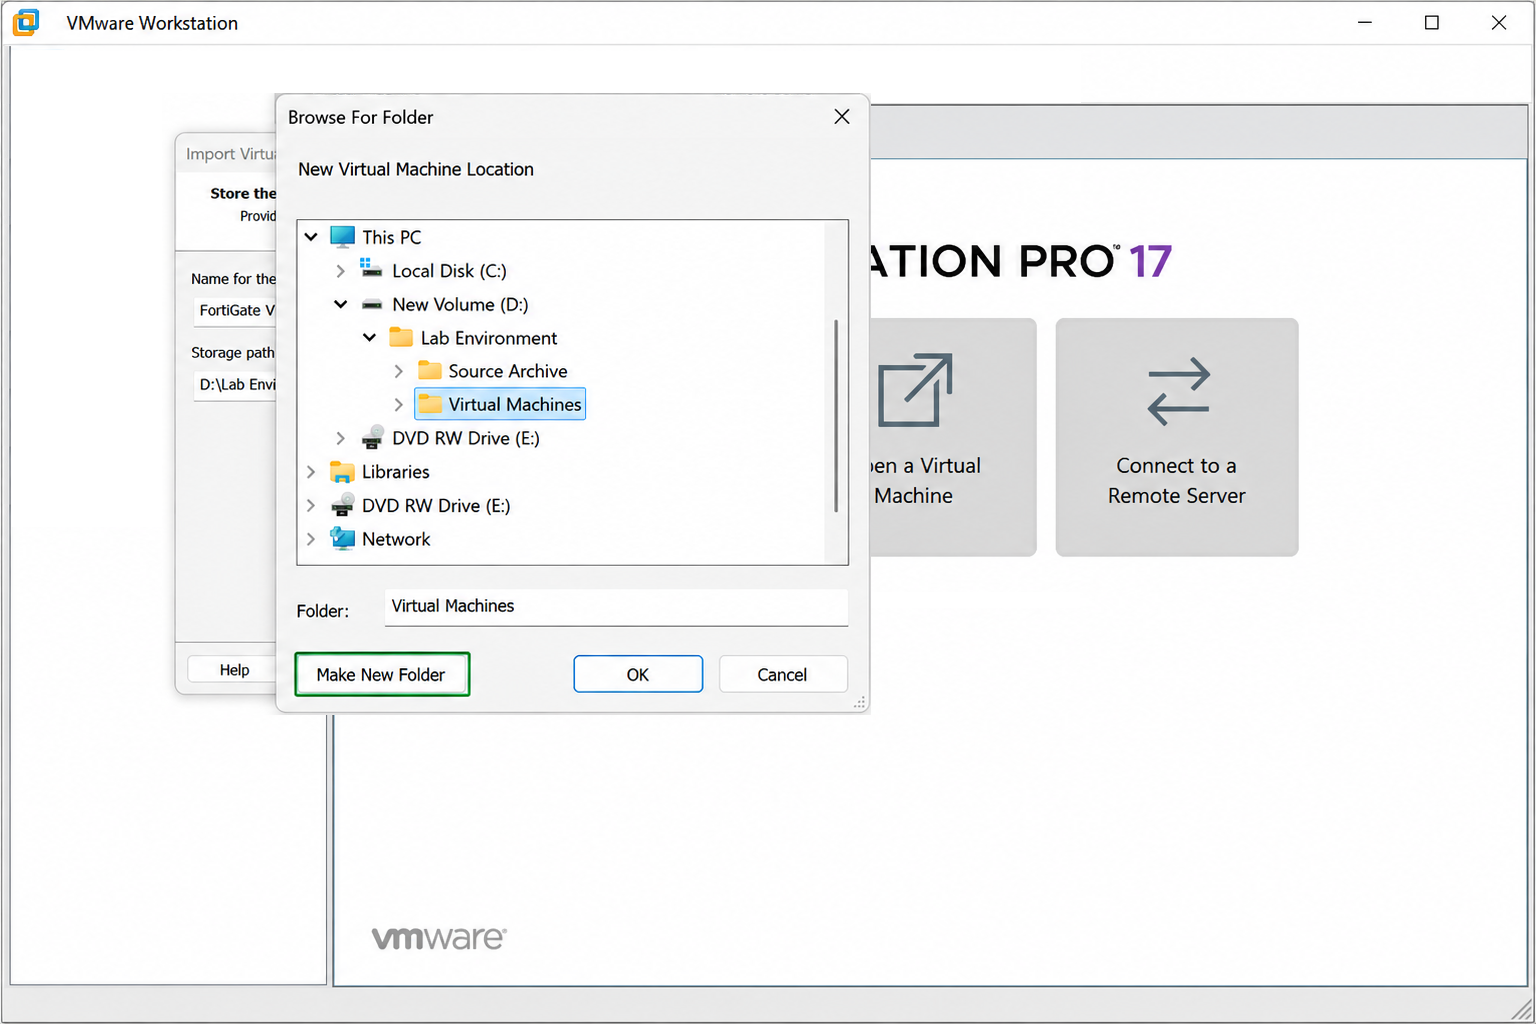The height and width of the screenshot is (1024, 1536).
Task: Click the Connect to a Remote Server tile
Action: 1177,437
